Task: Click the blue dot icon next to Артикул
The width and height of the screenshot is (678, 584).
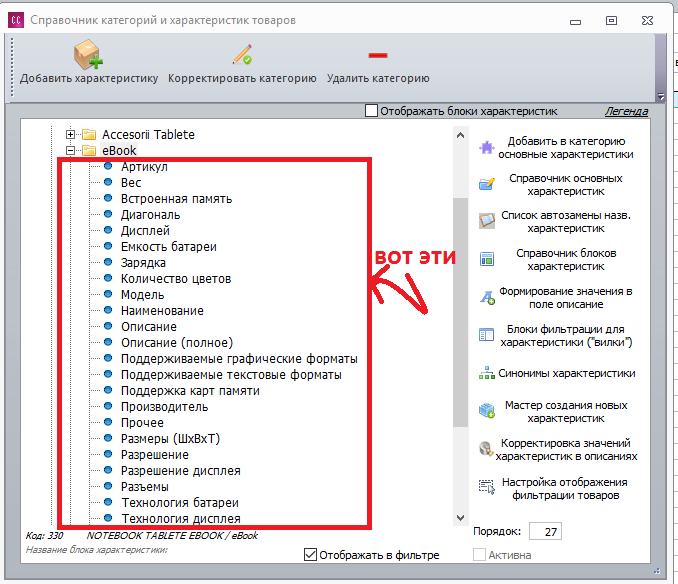Action: click(108, 166)
